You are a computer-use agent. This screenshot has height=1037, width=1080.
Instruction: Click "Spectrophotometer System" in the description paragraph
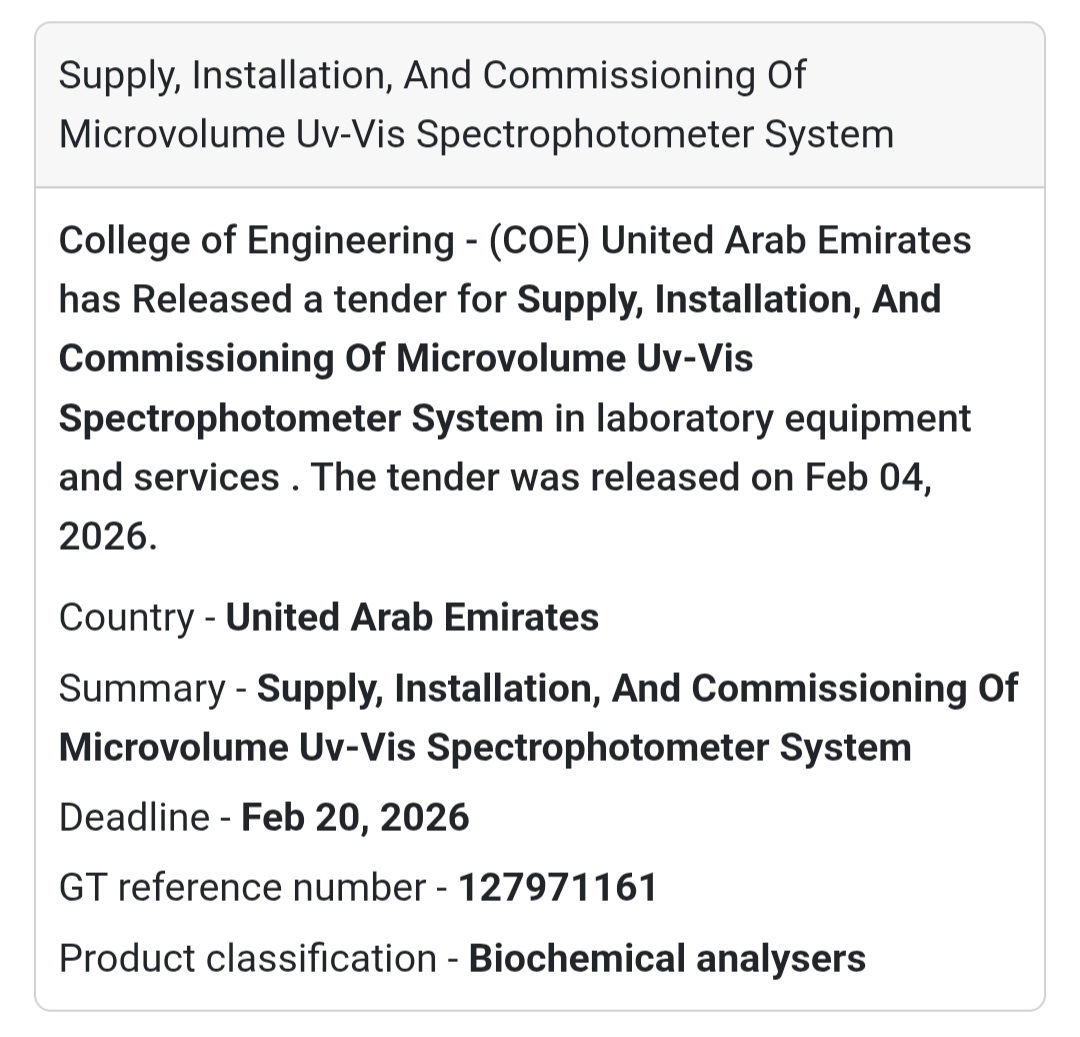point(301,418)
